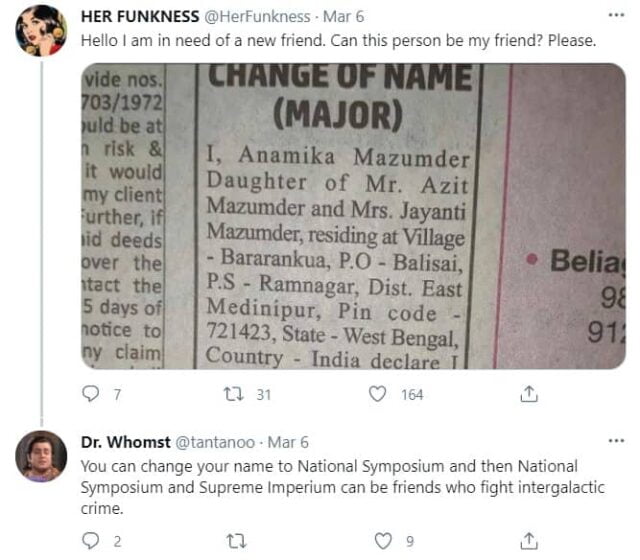Viewport: 640px width, 560px height.
Task: Open HER FUNKNESS profile picture
Action: tap(41, 30)
